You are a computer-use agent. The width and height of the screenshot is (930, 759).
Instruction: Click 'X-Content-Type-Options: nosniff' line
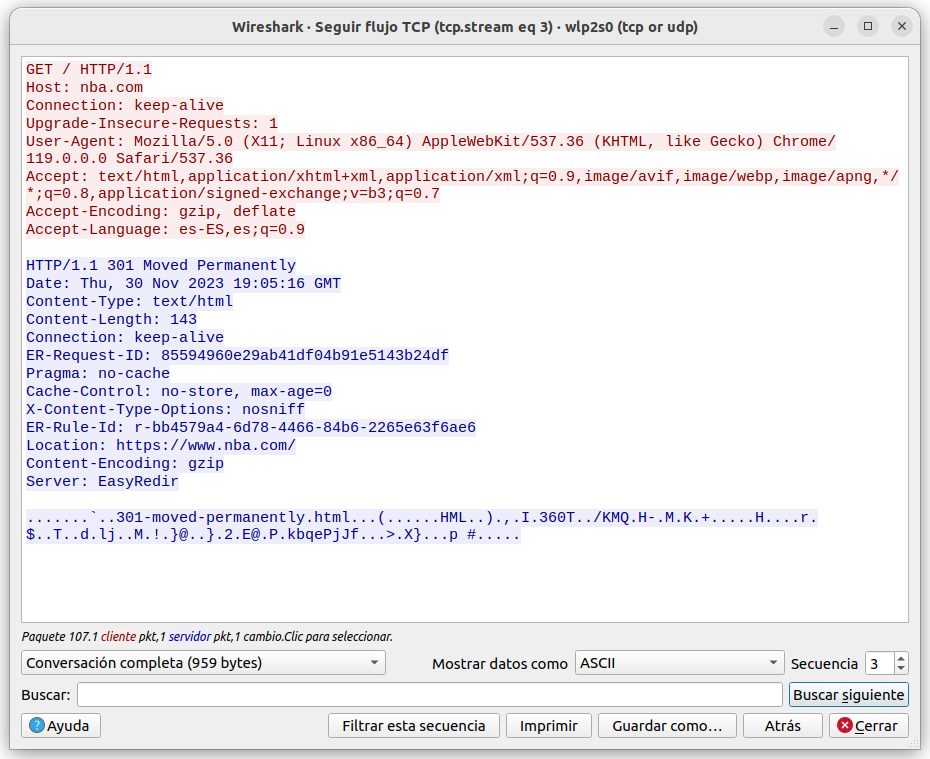165,409
